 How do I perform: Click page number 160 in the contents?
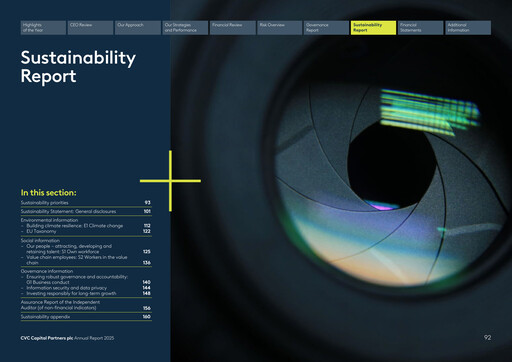(x=147, y=317)
